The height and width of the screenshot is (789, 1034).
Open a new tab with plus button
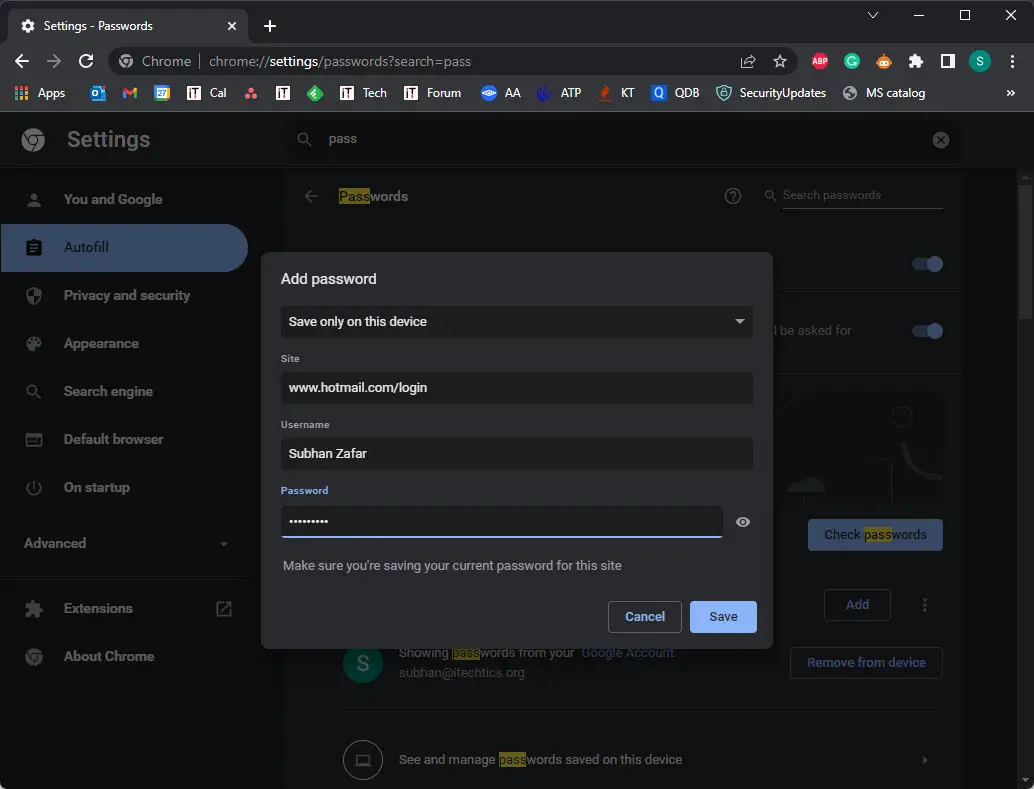270,26
